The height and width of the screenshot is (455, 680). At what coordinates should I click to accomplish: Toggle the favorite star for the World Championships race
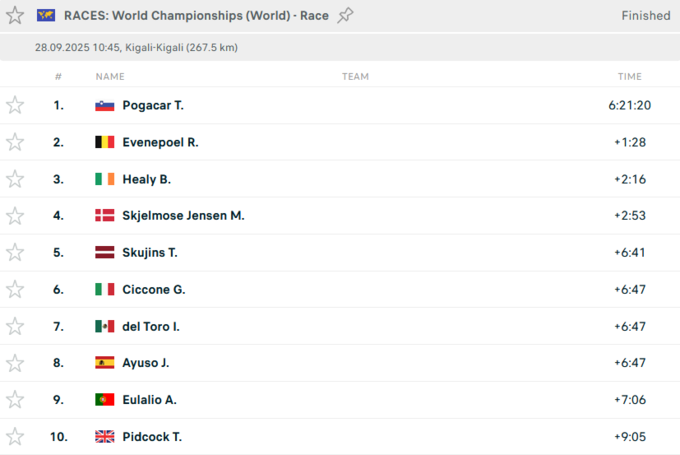[x=15, y=15]
